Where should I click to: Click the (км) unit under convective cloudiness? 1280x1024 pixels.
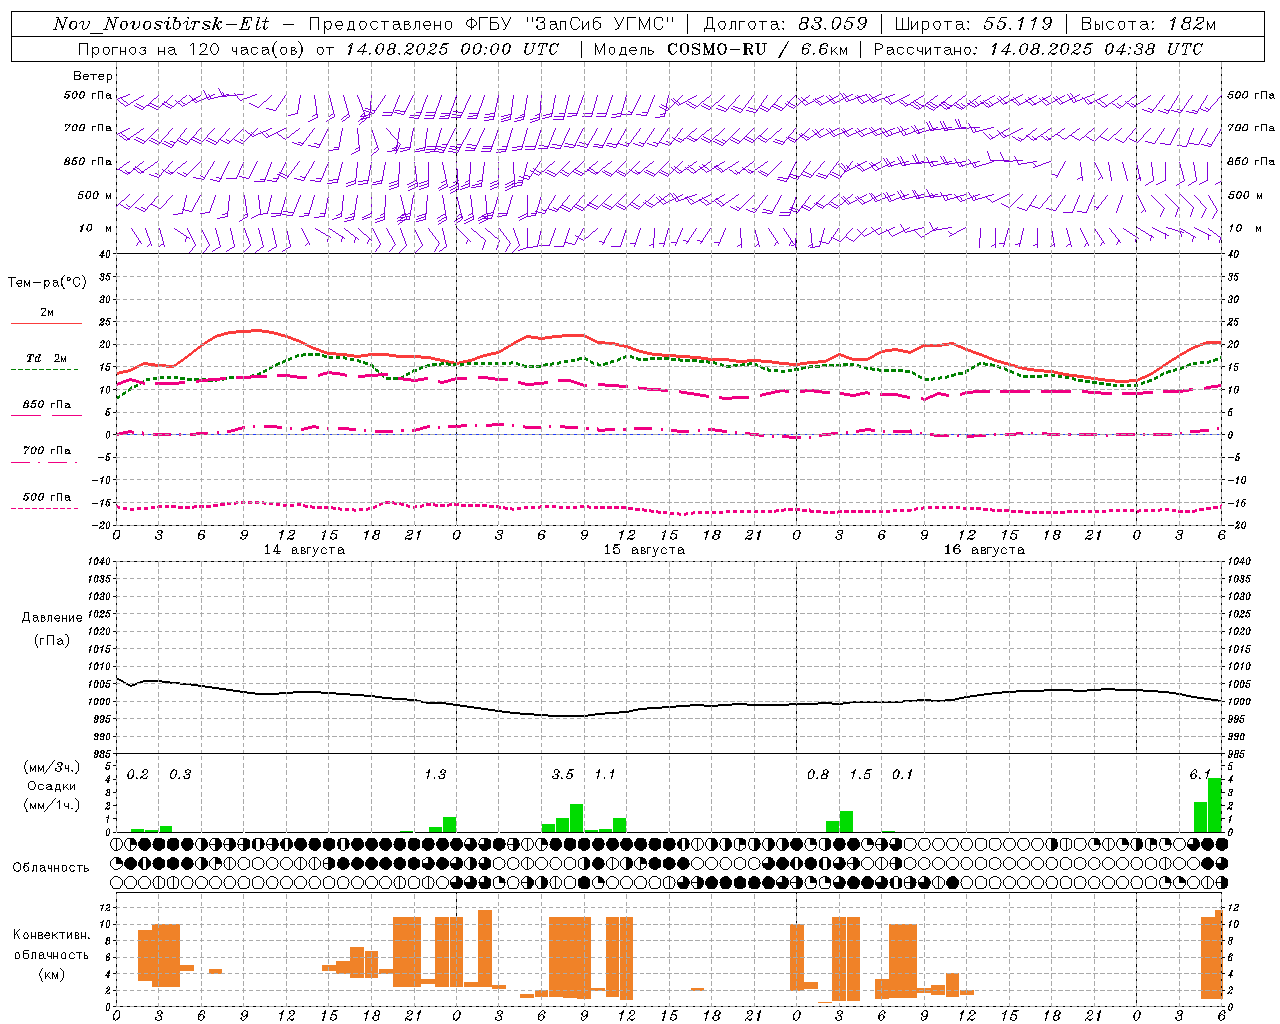coord(51,974)
